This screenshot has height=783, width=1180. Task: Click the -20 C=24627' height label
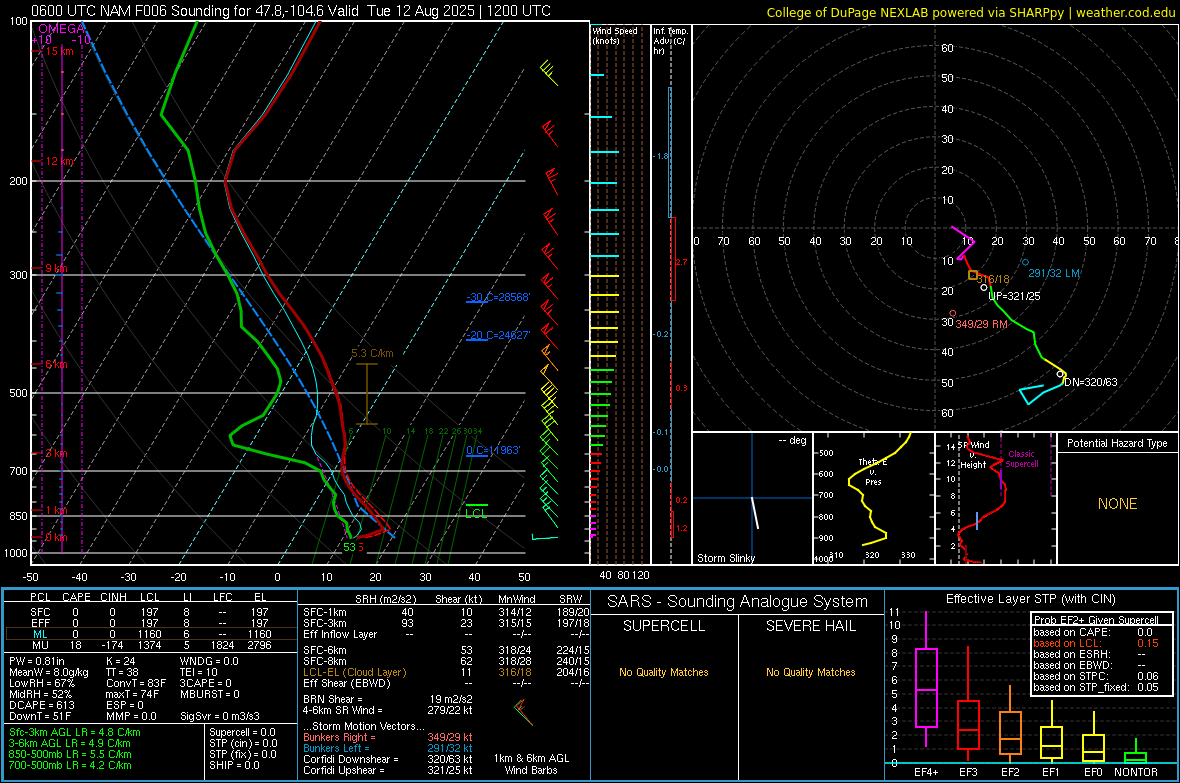pyautogui.click(x=498, y=335)
